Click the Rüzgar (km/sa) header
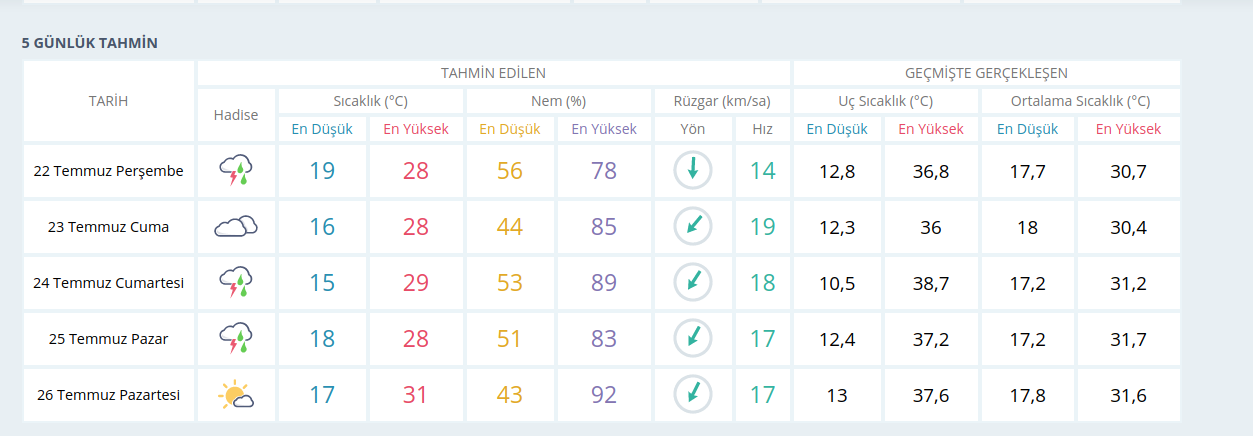Viewport: 1253px width, 436px height. (720, 101)
